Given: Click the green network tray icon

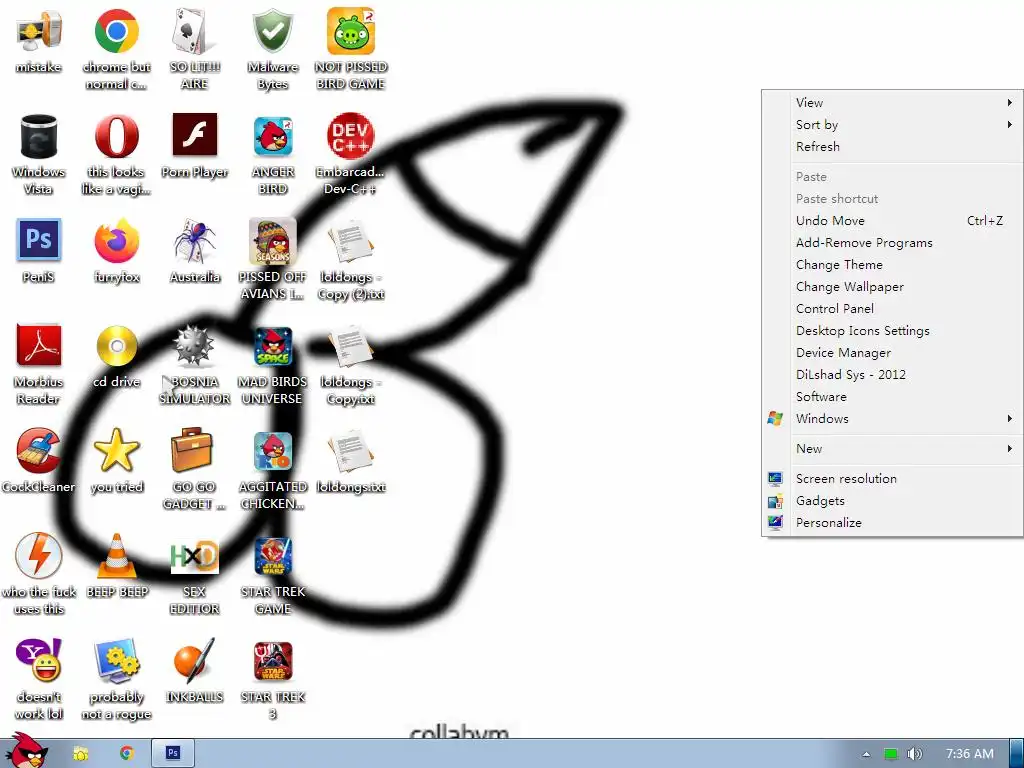Looking at the screenshot, I should click(x=891, y=754).
